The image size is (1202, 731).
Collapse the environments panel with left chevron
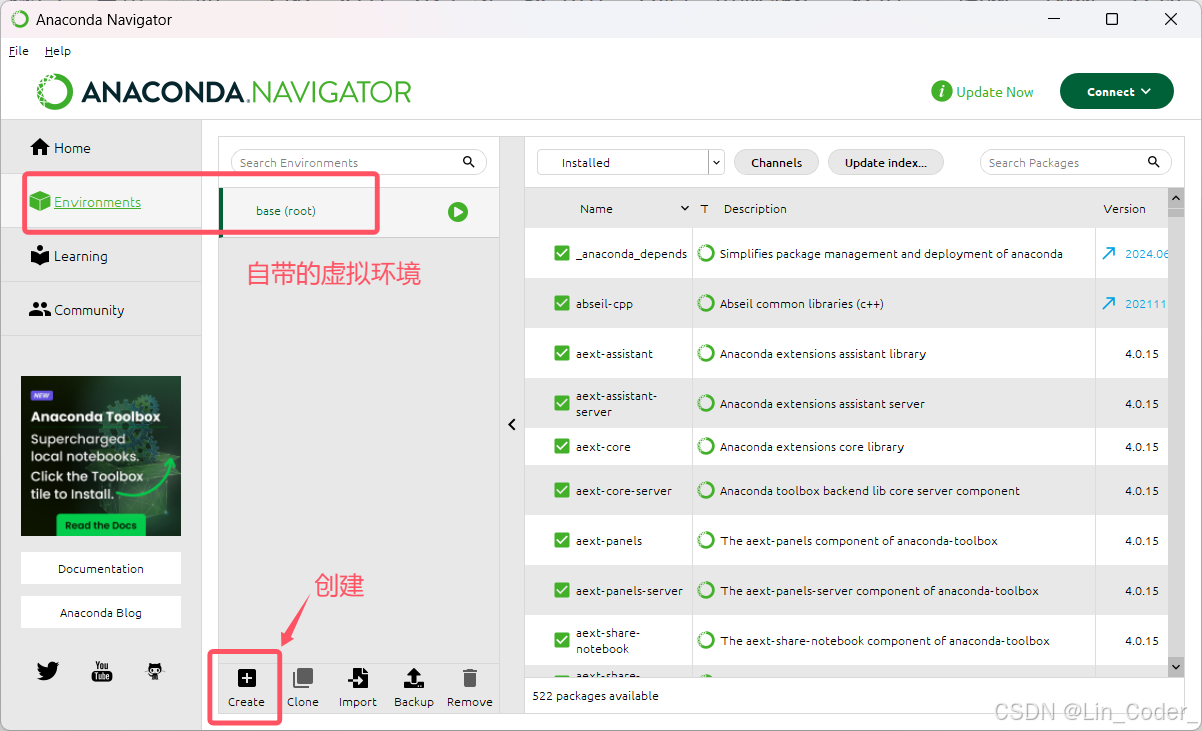pyautogui.click(x=512, y=424)
